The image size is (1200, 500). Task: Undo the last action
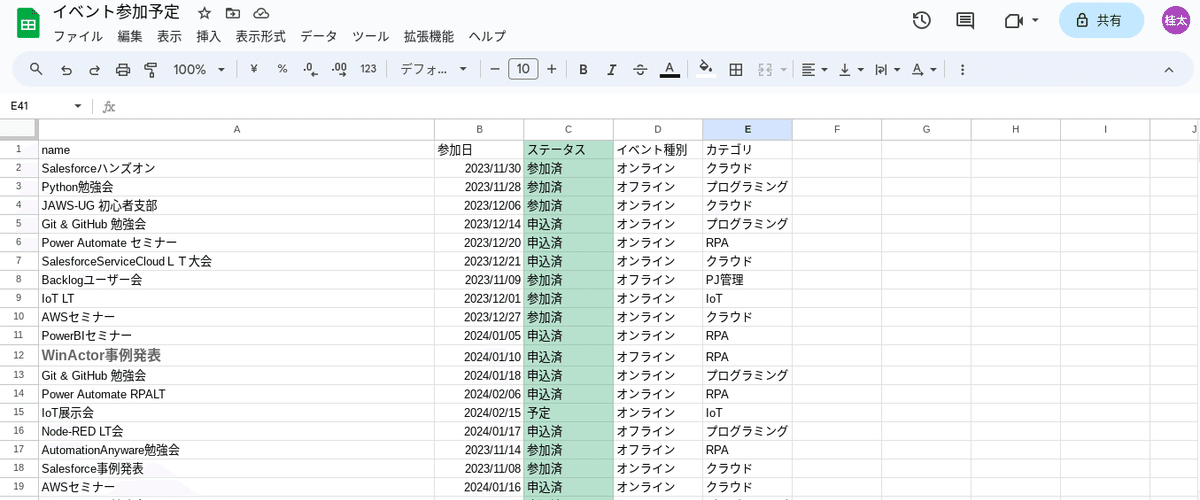click(66, 69)
